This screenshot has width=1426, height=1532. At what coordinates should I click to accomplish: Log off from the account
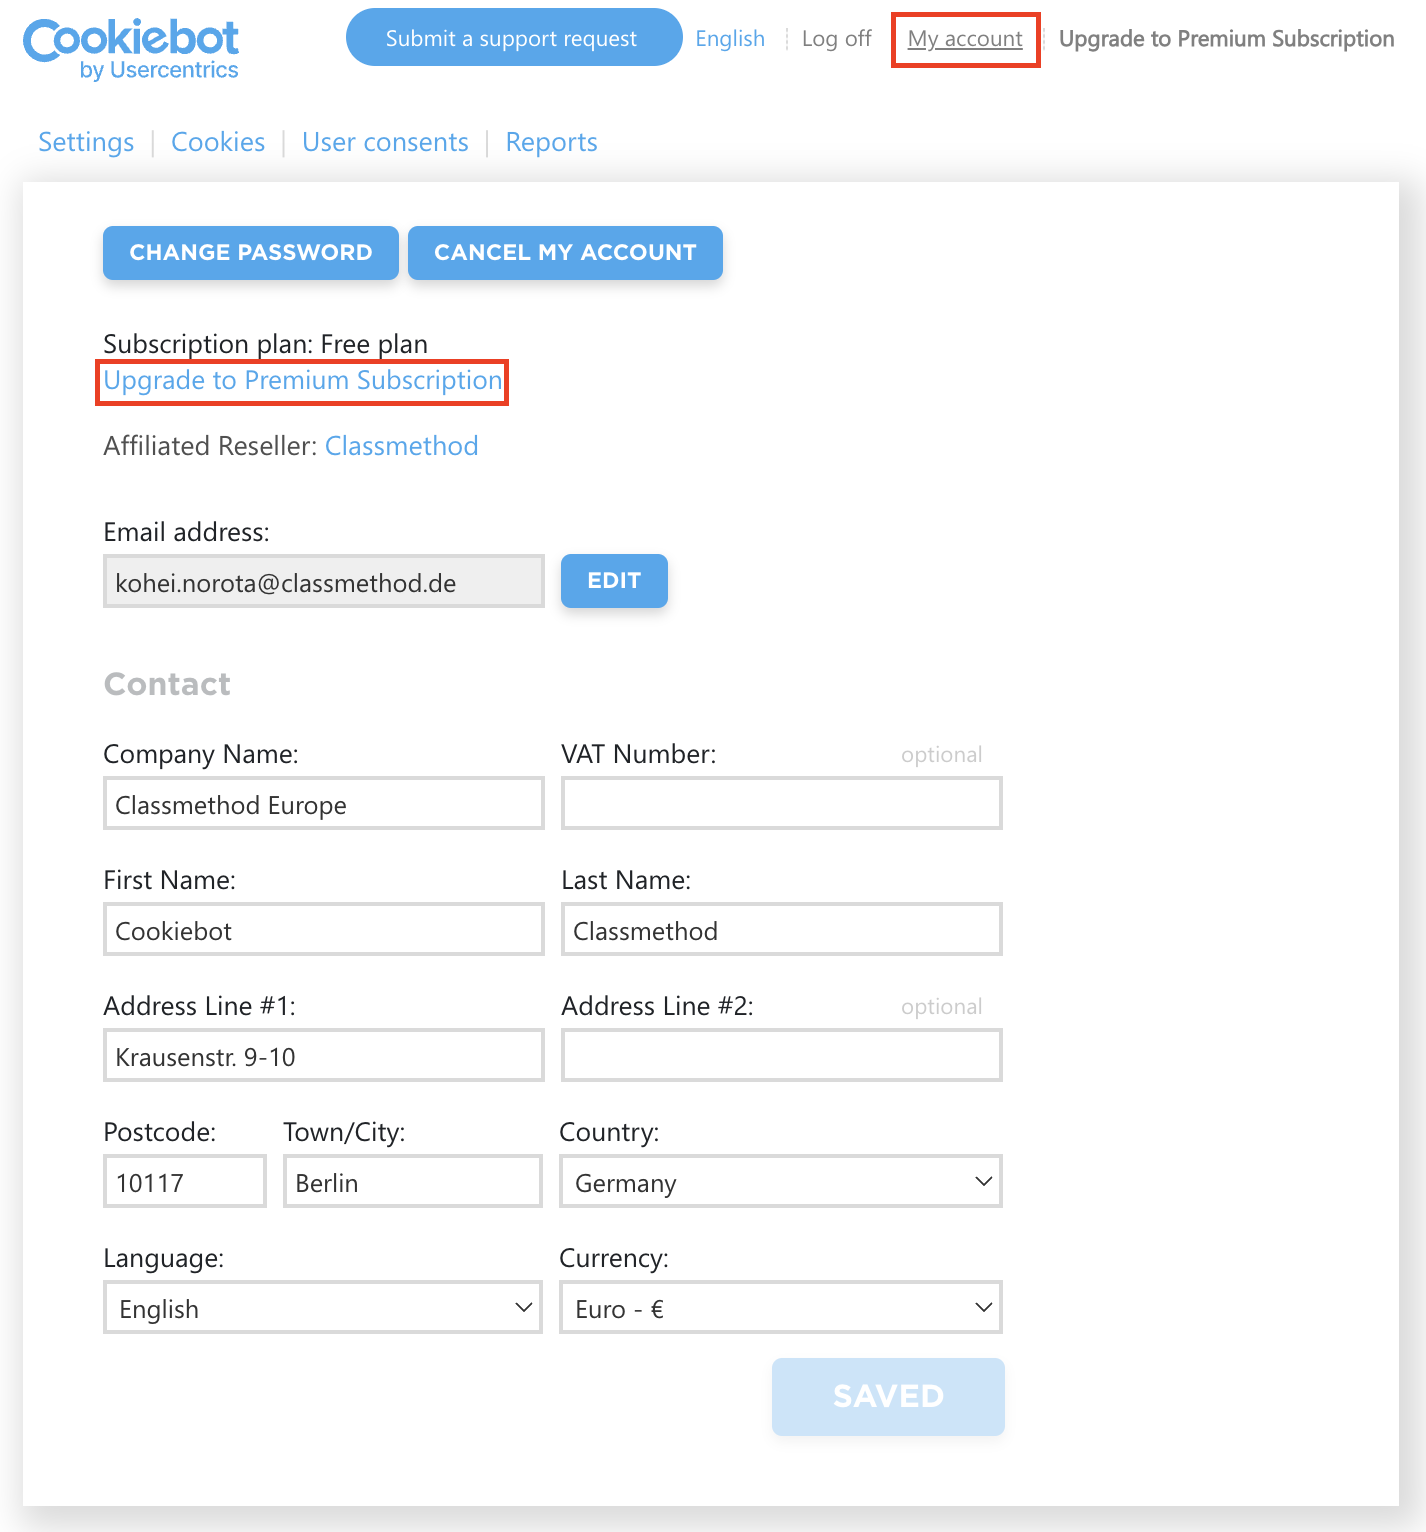pyautogui.click(x=837, y=38)
